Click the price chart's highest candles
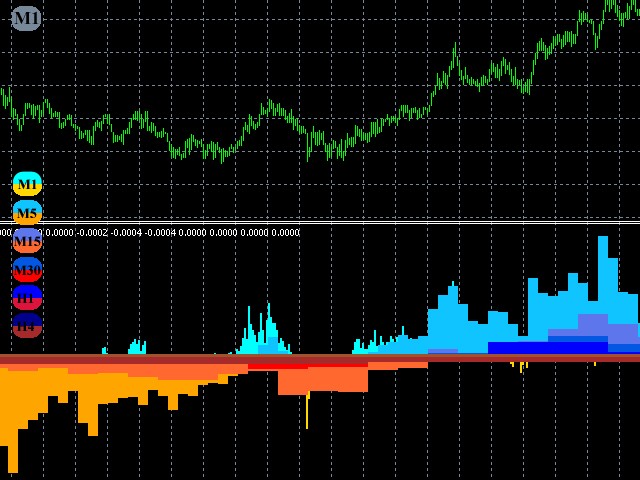This screenshot has height=480, width=640. (612, 8)
